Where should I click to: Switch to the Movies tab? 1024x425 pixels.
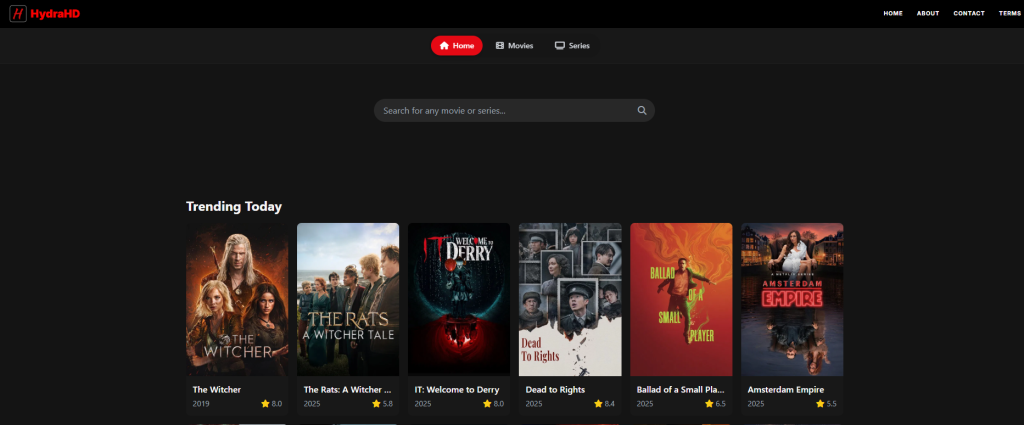tap(515, 46)
